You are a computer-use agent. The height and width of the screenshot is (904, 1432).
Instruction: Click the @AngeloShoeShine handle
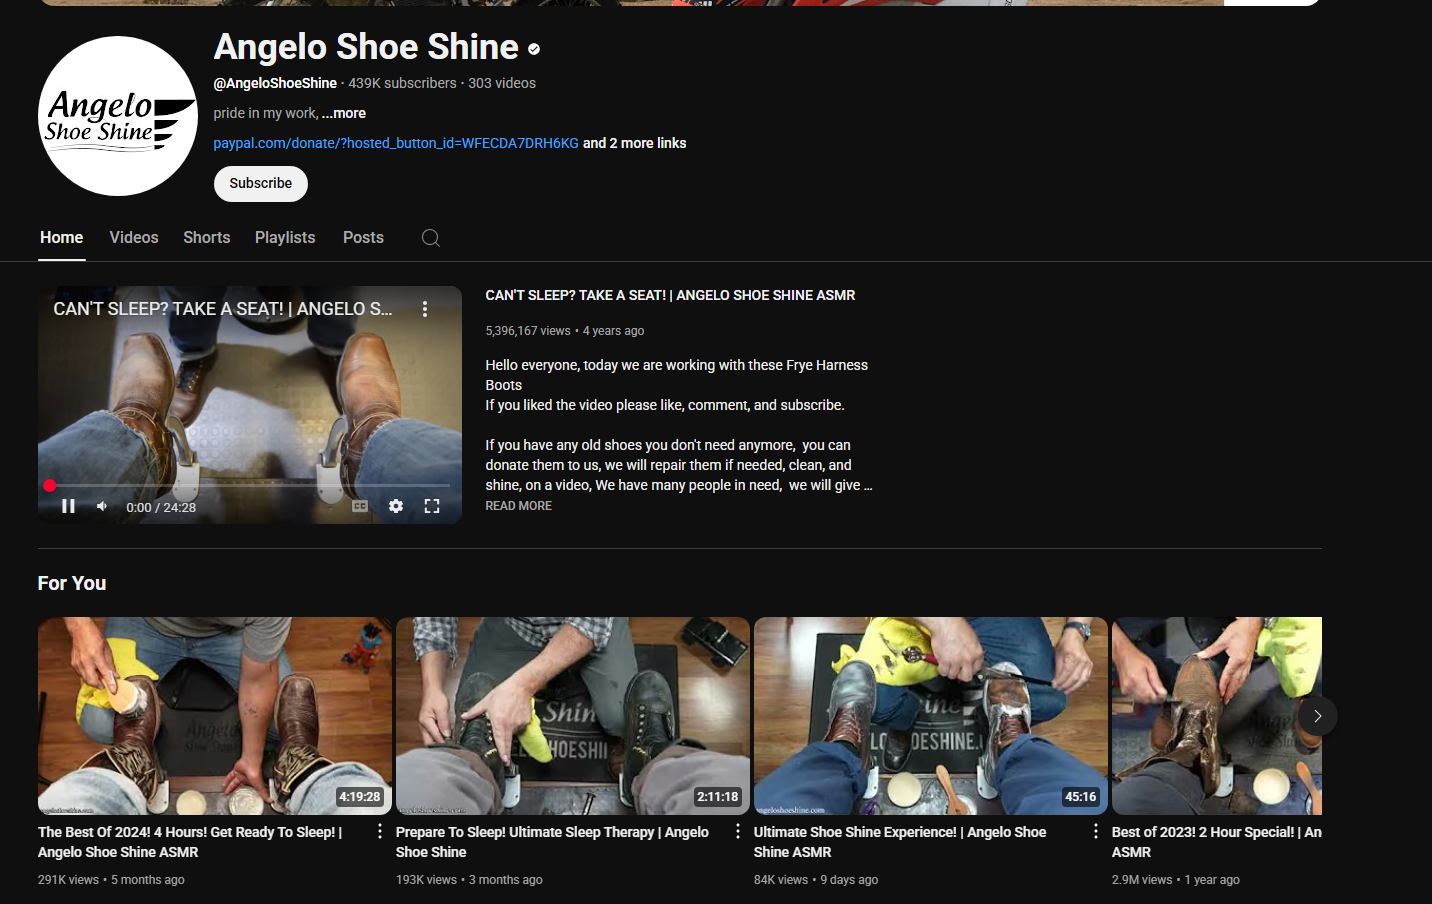pos(275,83)
